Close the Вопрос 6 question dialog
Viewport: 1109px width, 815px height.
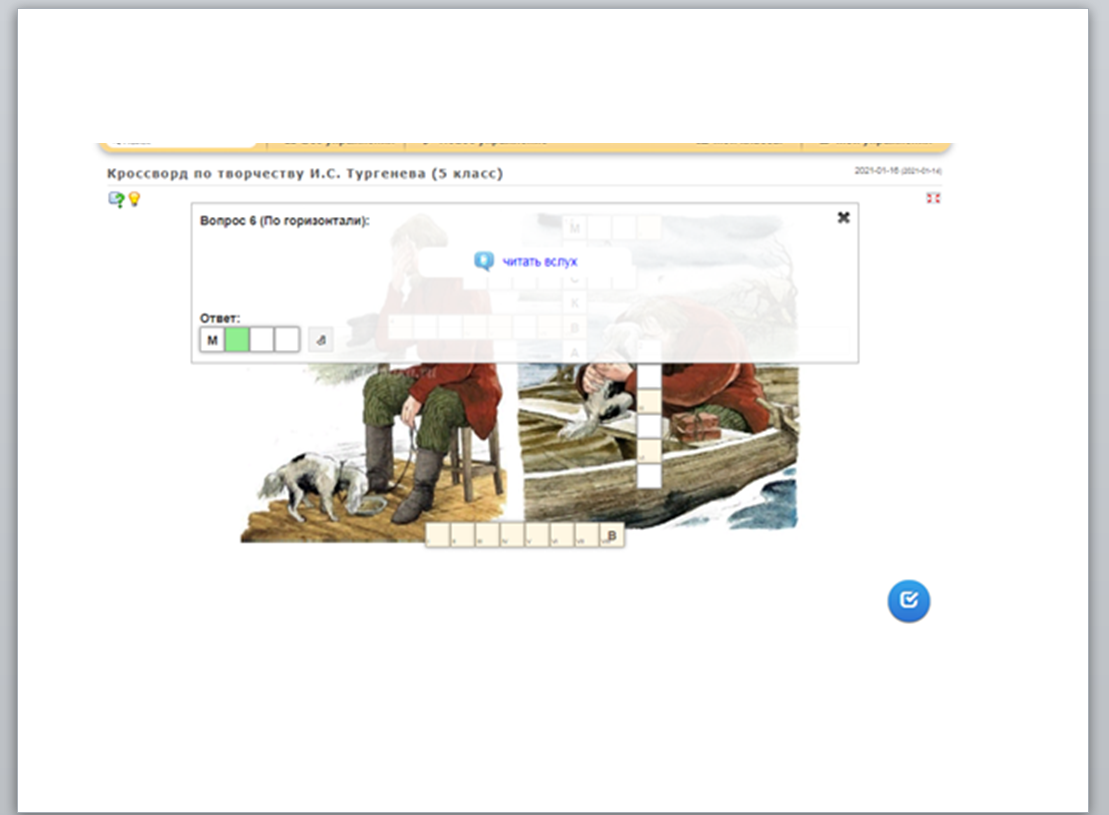(x=843, y=217)
